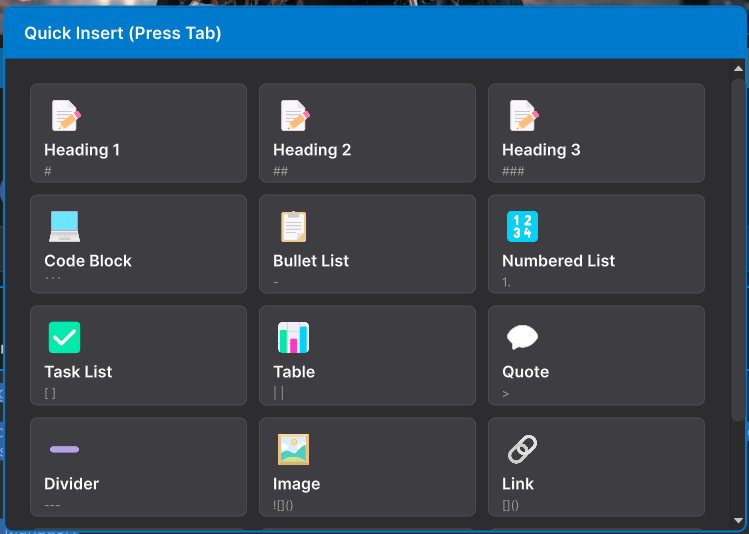Select the Table bar chart icon
Image resolution: width=749 pixels, height=534 pixels.
click(x=293, y=338)
